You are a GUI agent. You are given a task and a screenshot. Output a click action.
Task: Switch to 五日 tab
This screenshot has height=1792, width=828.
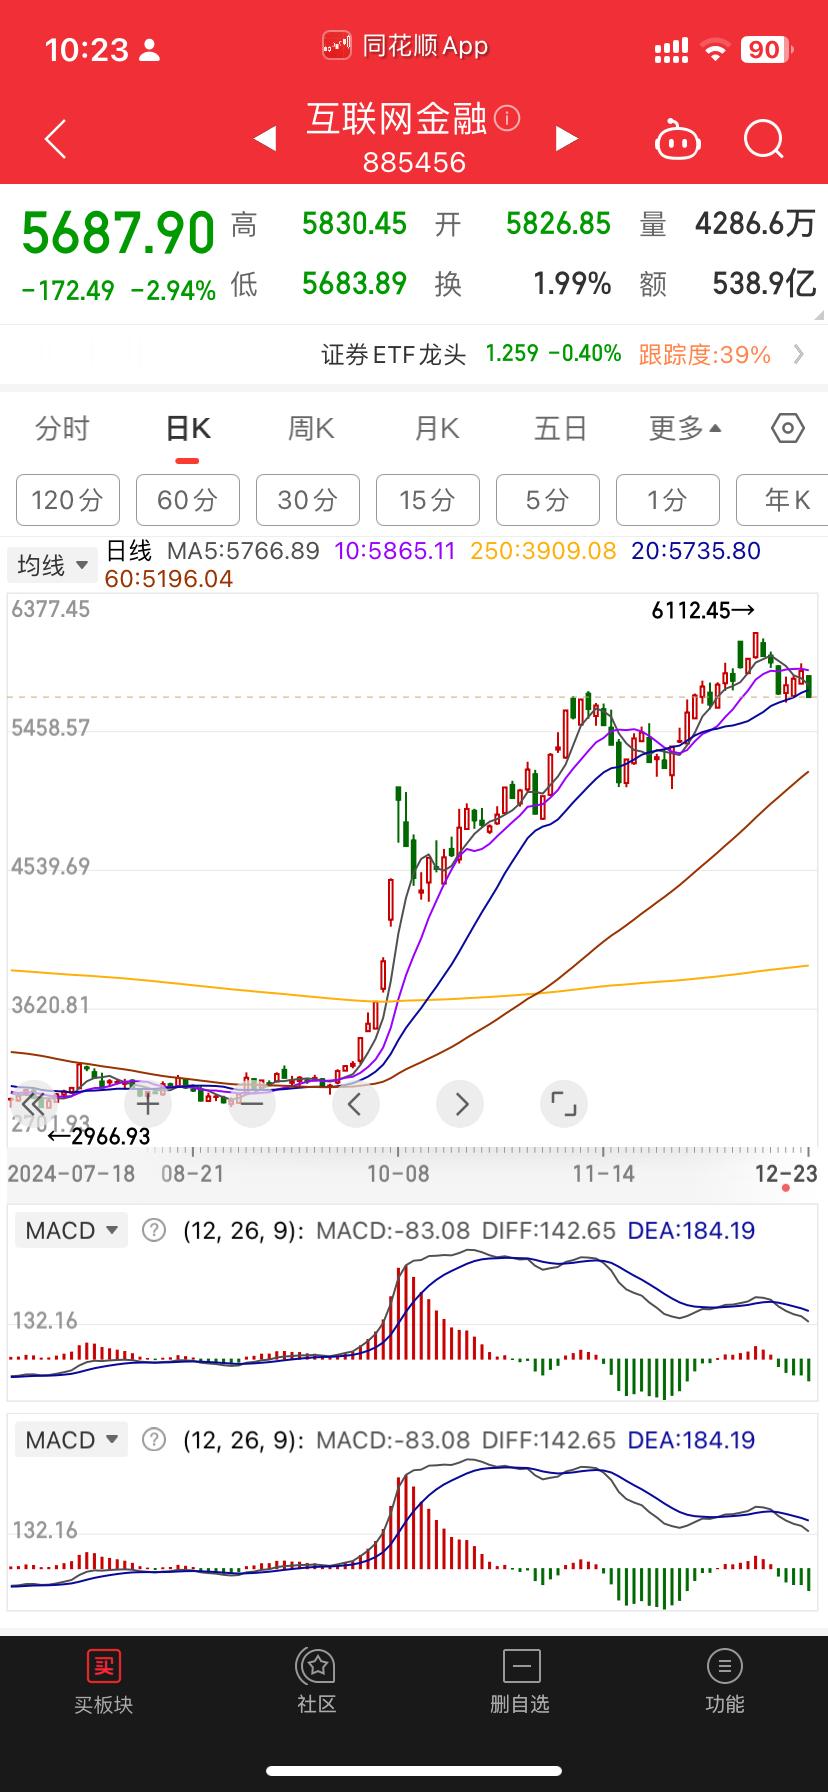tap(560, 428)
